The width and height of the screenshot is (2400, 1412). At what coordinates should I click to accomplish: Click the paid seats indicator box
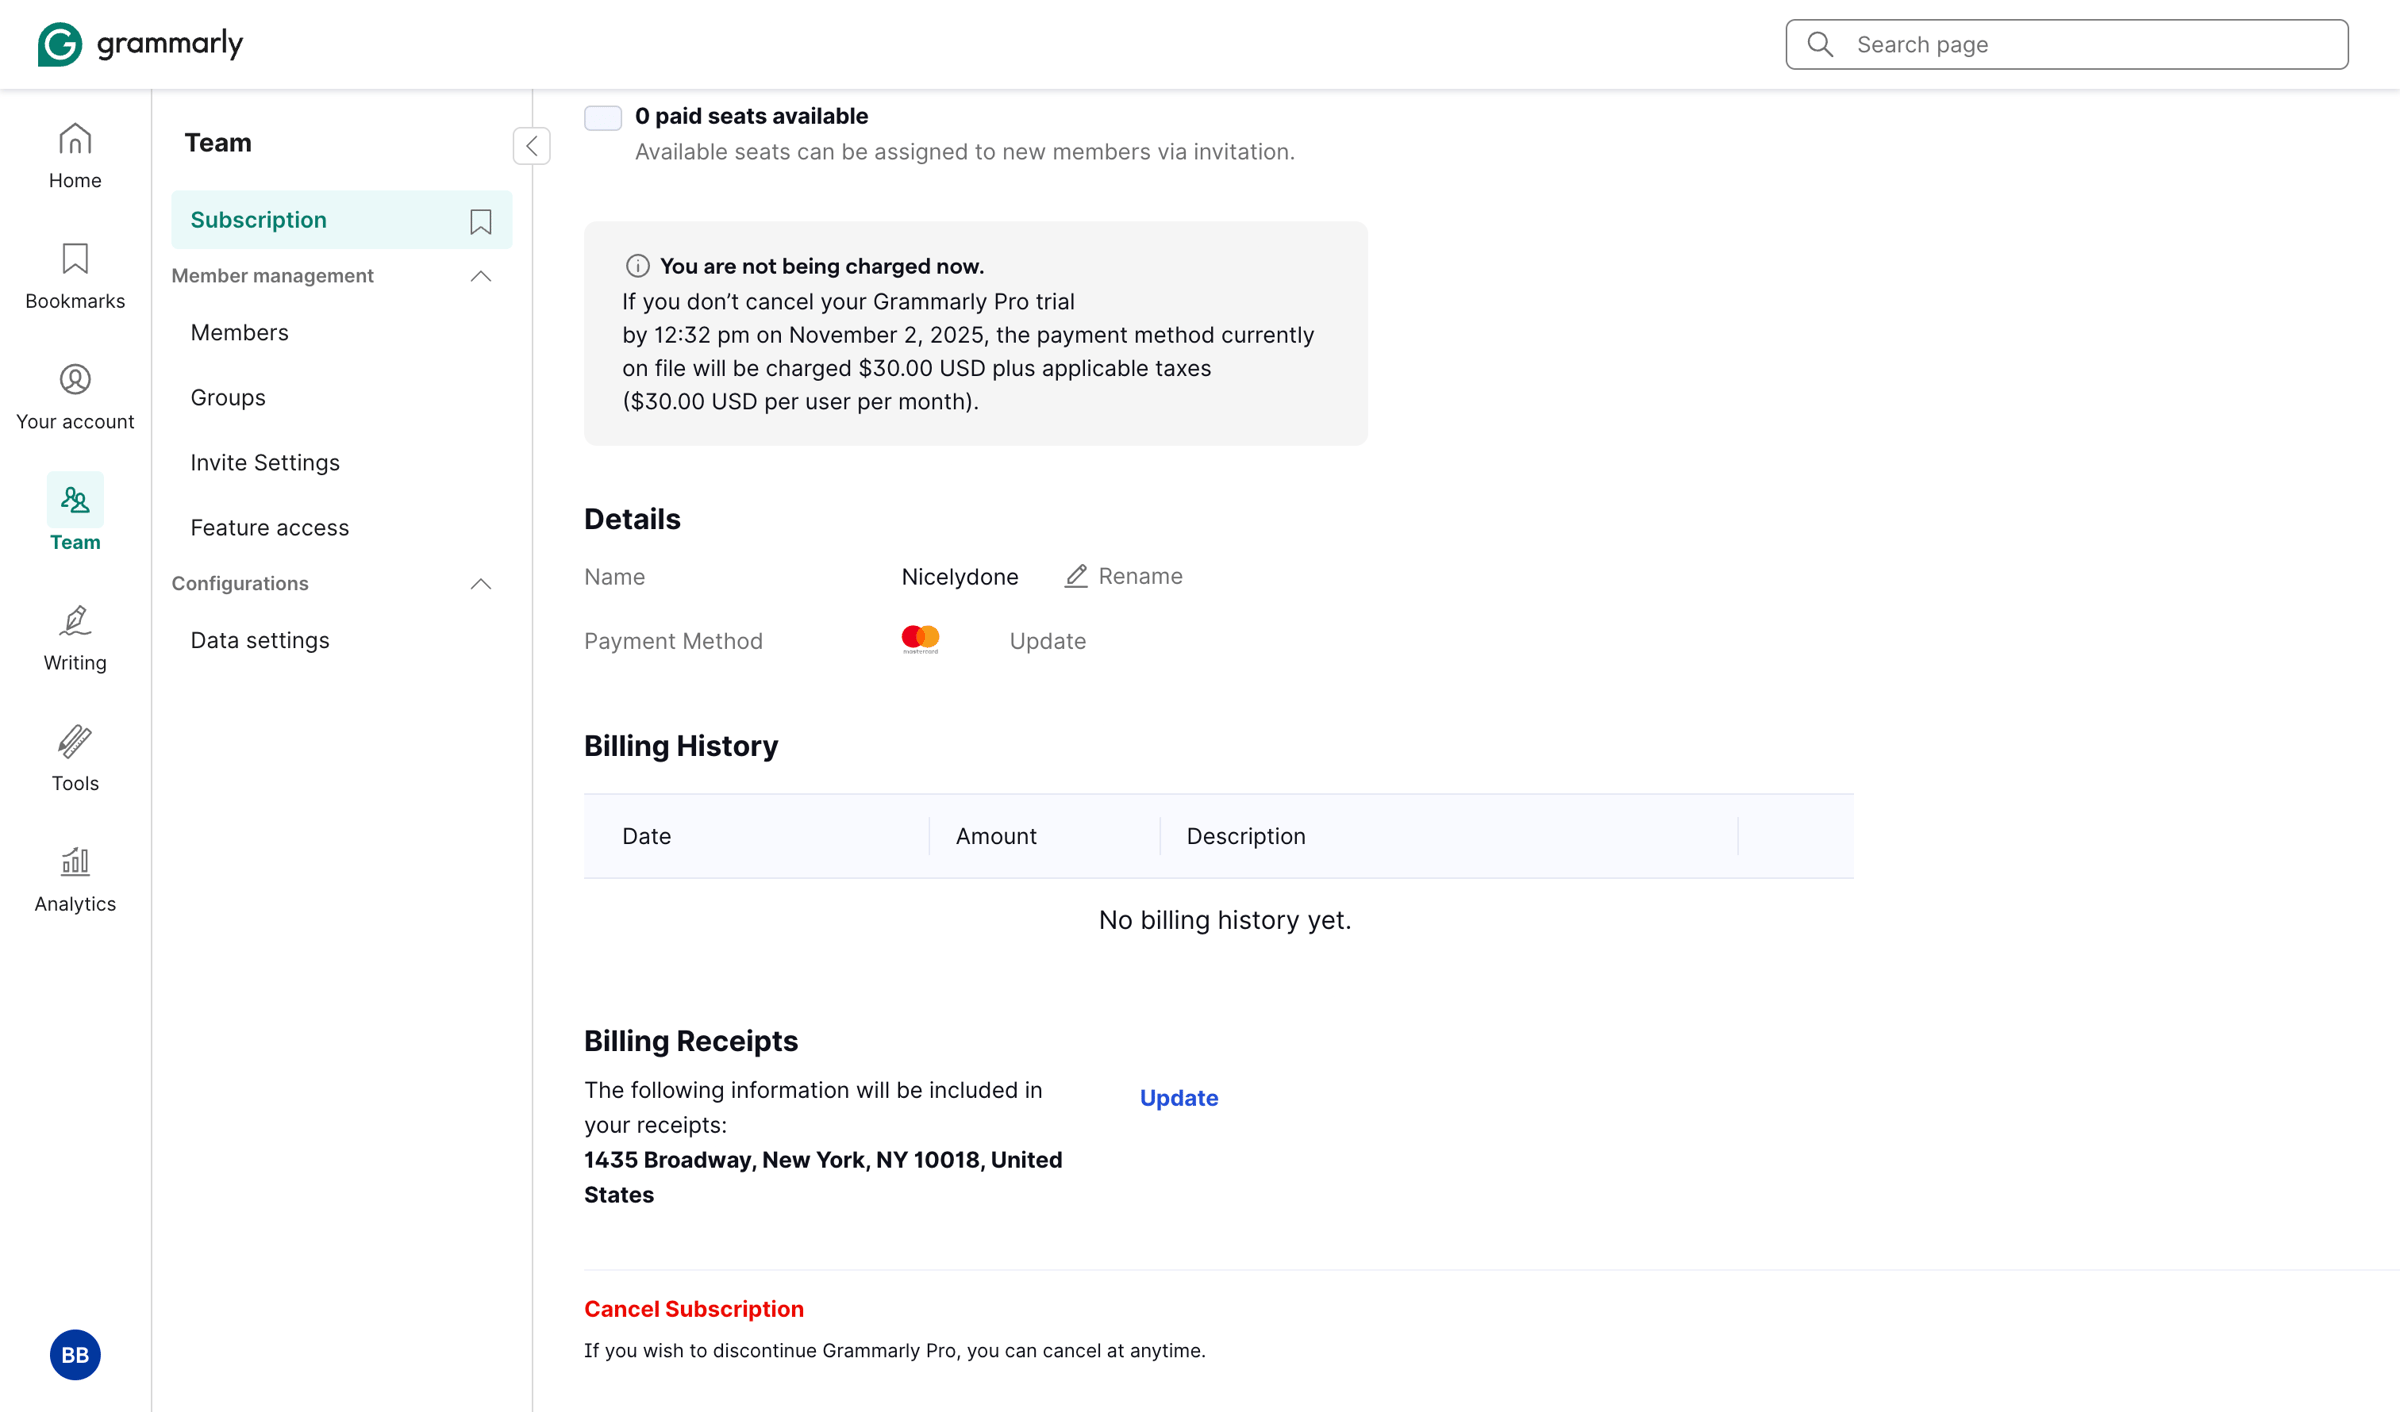tap(603, 118)
